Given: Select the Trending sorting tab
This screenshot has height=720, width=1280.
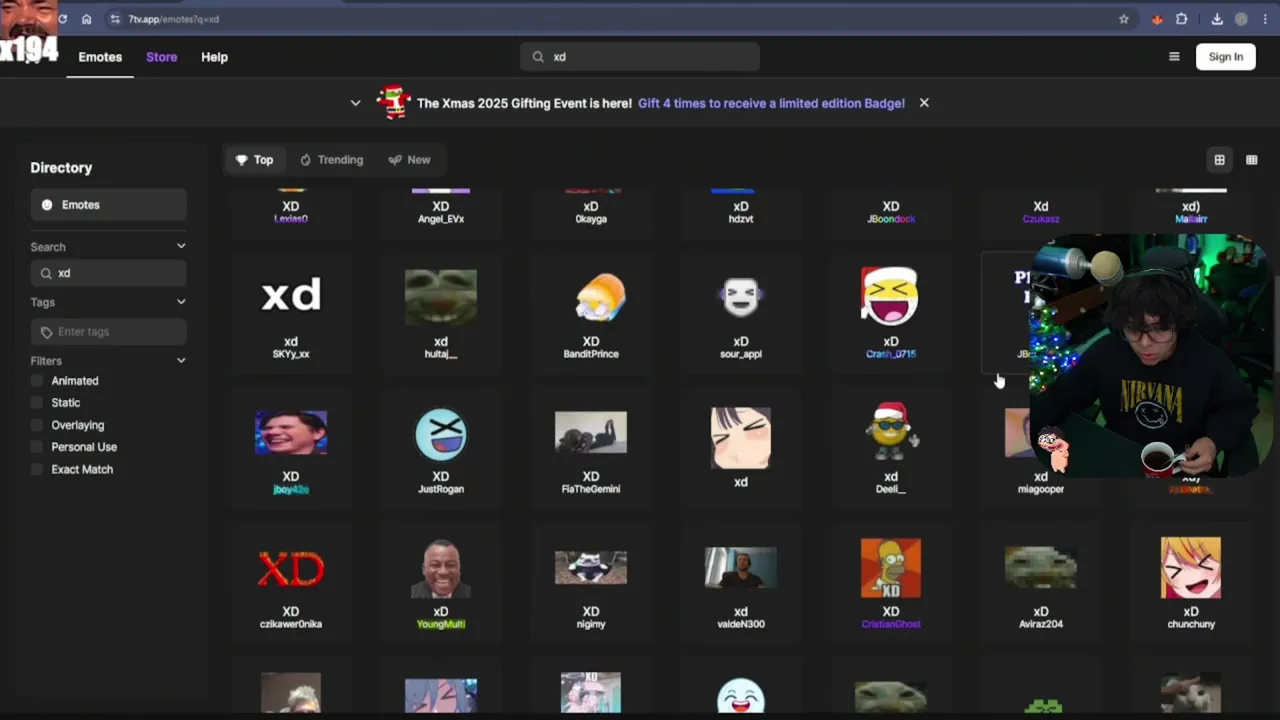Looking at the screenshot, I should tap(331, 160).
